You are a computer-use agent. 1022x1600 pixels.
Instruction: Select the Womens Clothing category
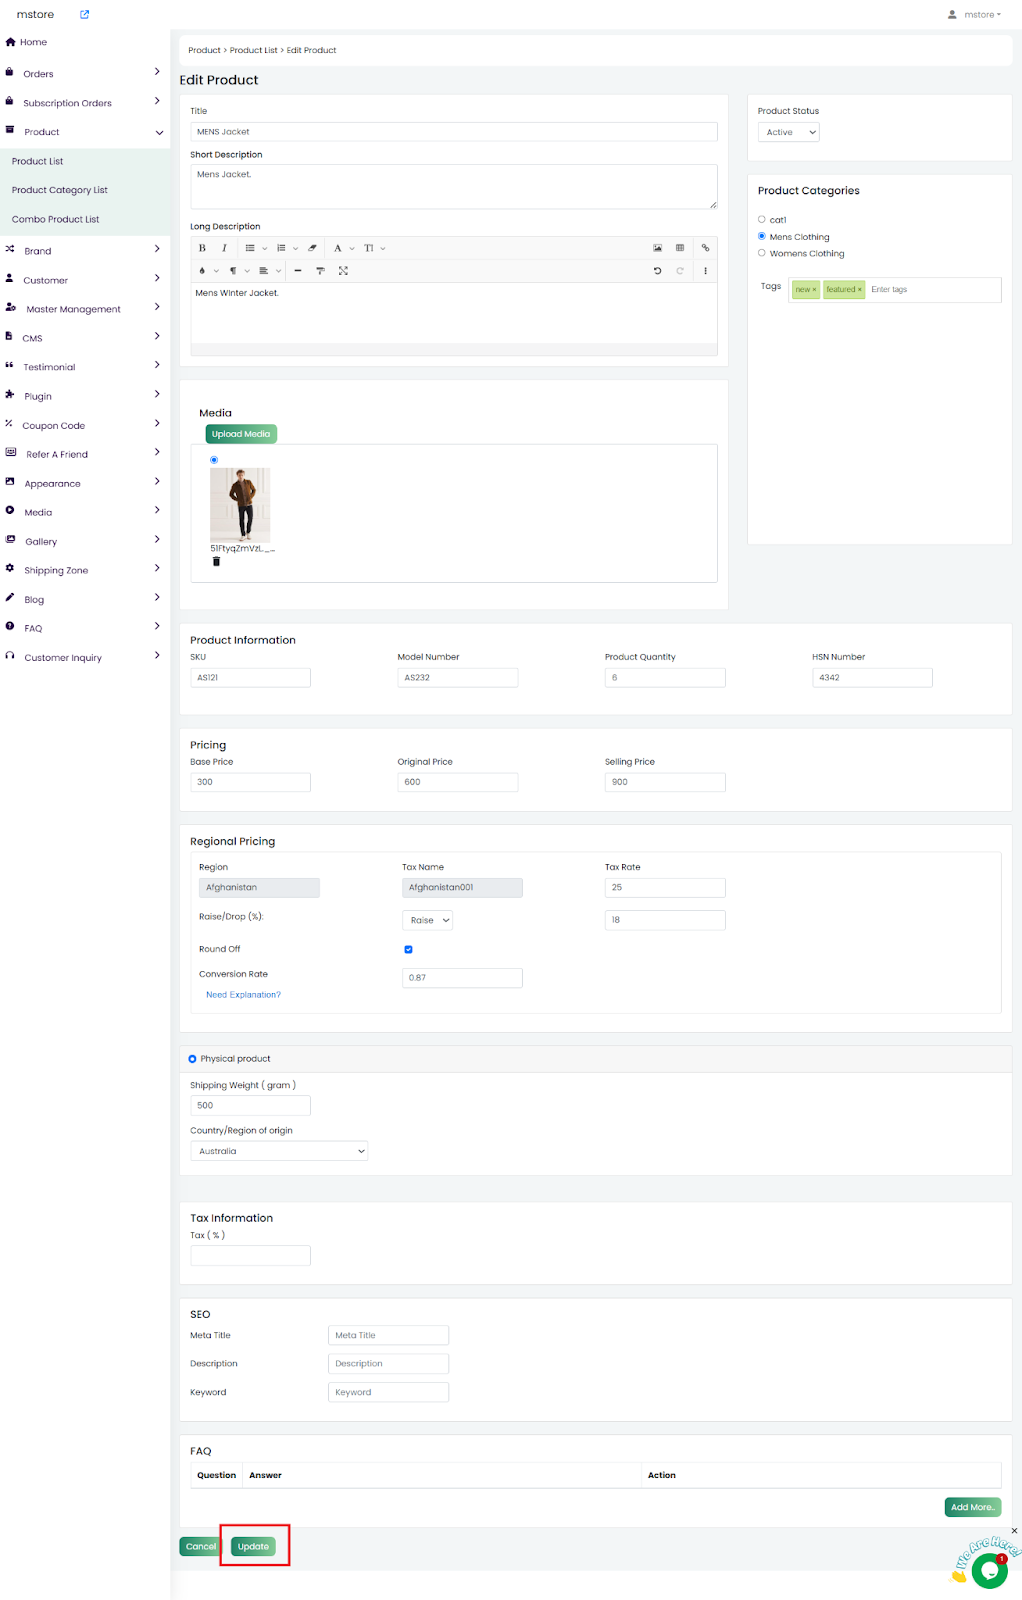(x=762, y=253)
